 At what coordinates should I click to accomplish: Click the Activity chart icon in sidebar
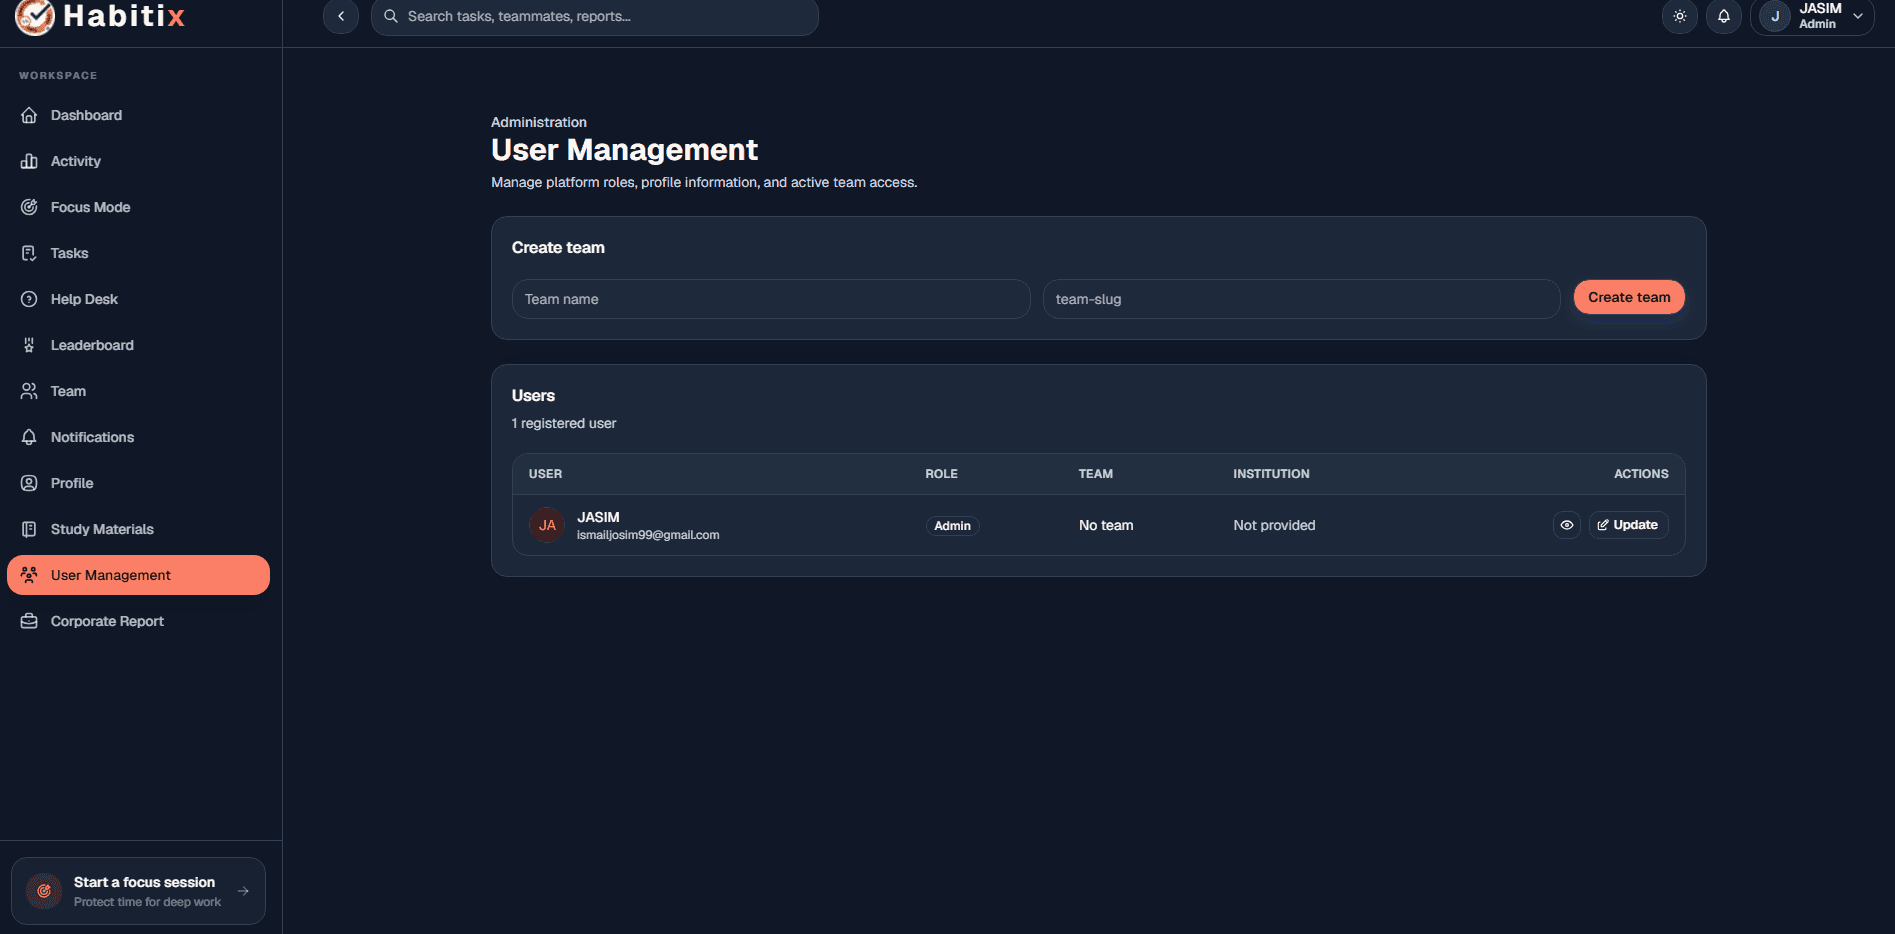pyautogui.click(x=29, y=161)
